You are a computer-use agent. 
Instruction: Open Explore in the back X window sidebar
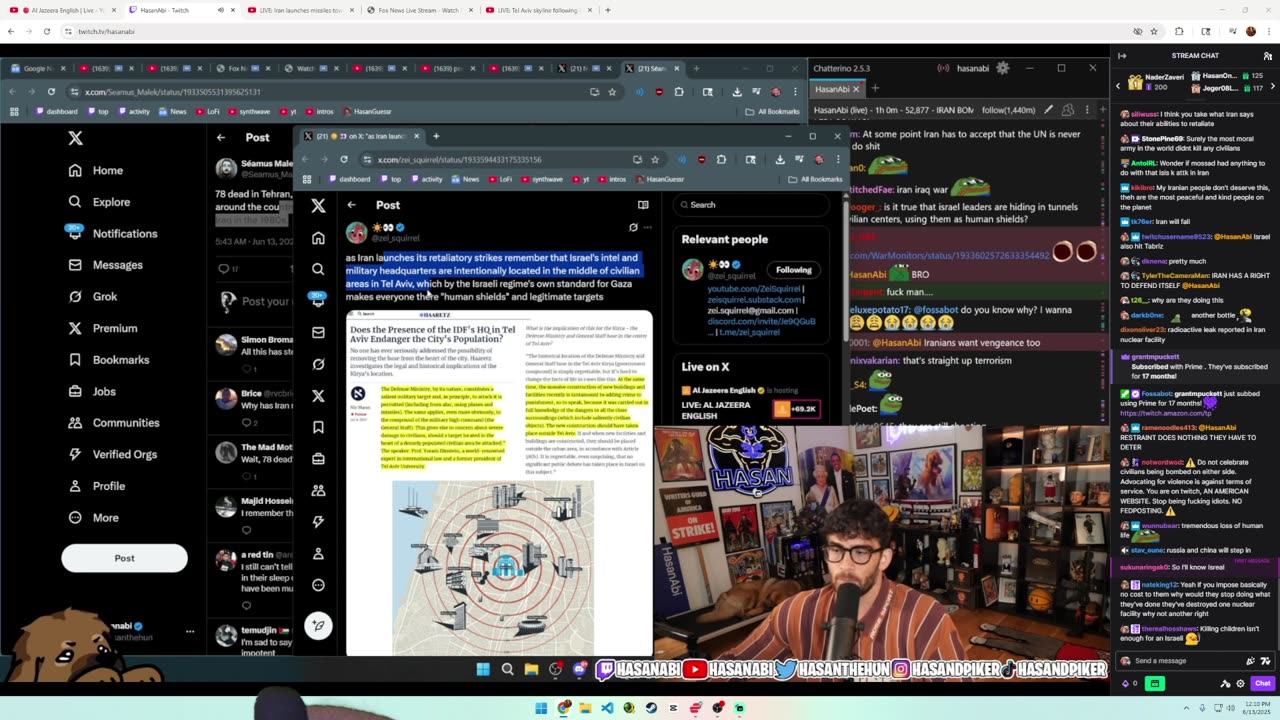(x=99, y=202)
